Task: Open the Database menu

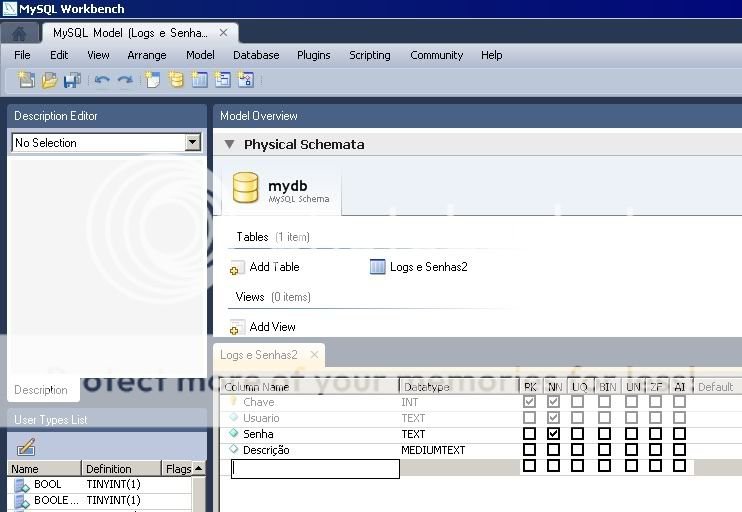Action: (x=256, y=55)
